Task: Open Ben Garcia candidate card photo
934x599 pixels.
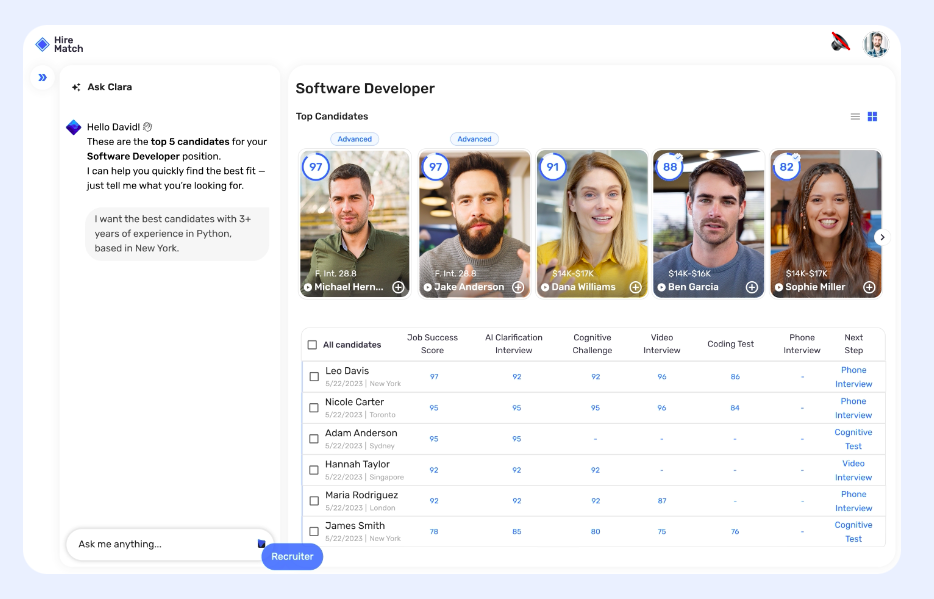Action: pos(708,223)
